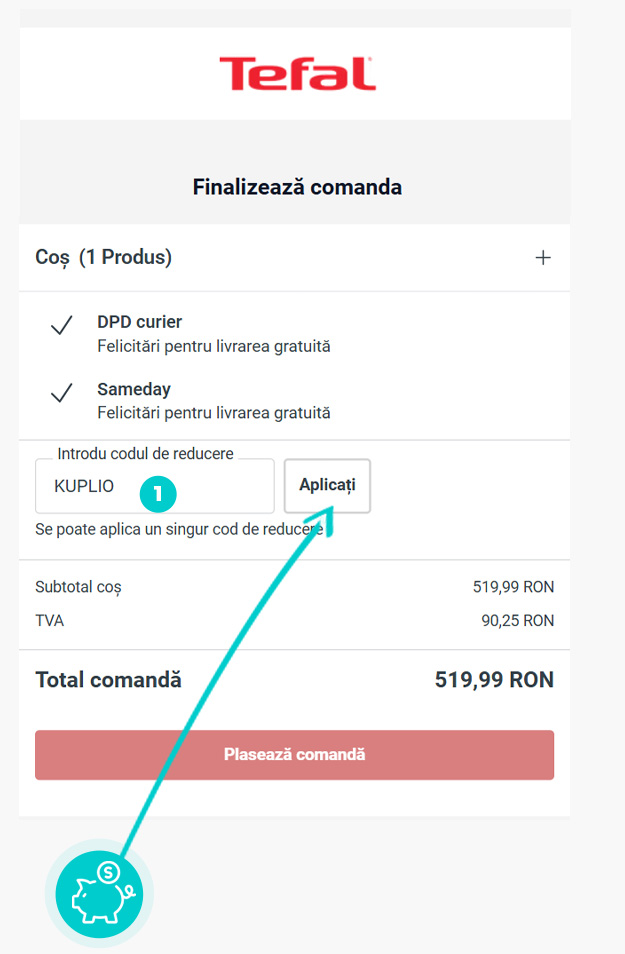Click the plus icon beside Coș (1 Produs)

coord(542,257)
